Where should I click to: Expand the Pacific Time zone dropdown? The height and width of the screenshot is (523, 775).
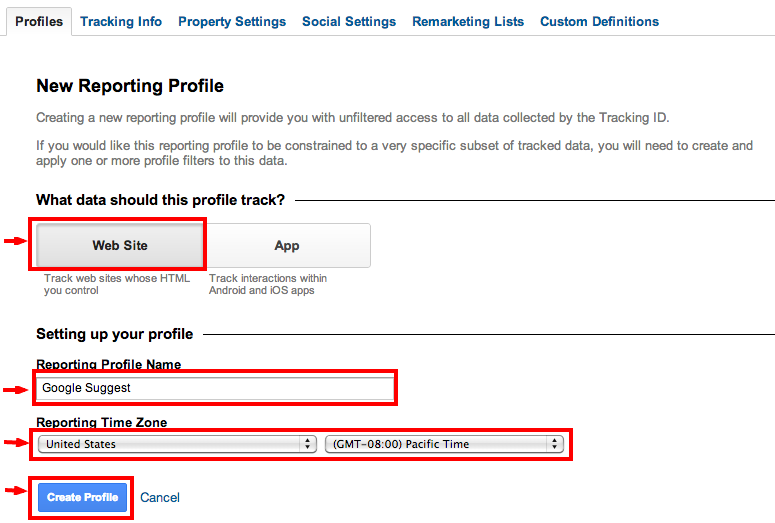click(x=444, y=444)
